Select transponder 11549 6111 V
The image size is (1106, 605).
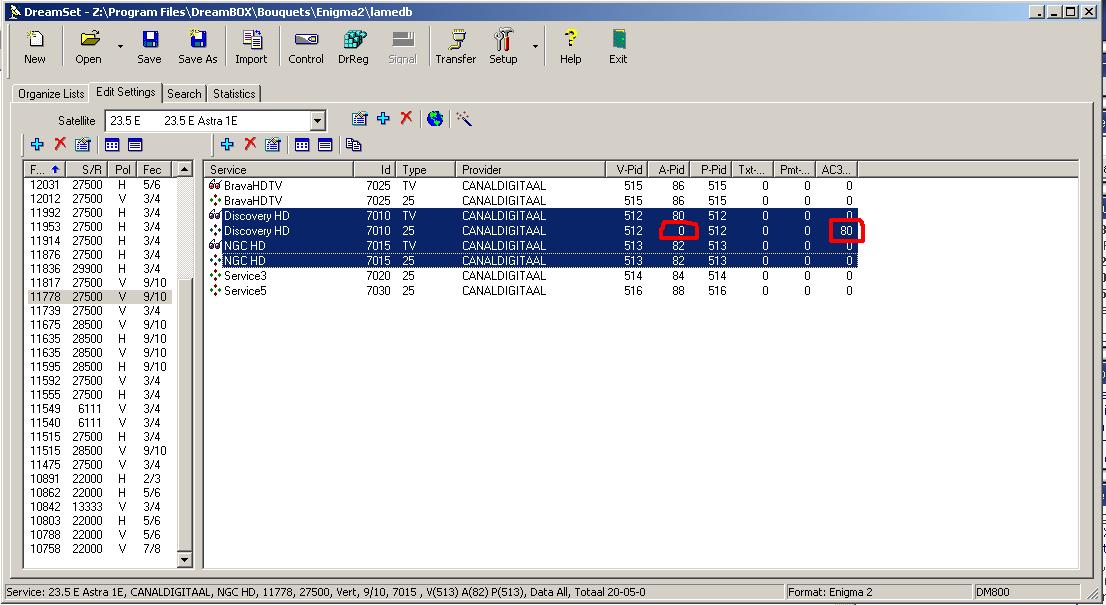coord(99,409)
